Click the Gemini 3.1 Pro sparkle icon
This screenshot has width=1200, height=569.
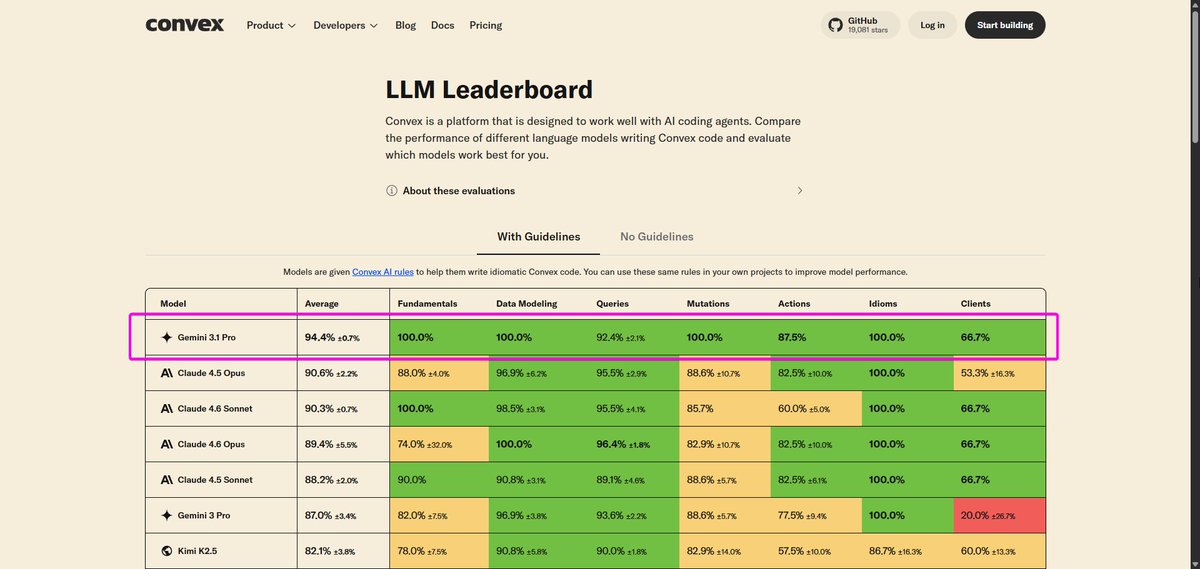(167, 338)
